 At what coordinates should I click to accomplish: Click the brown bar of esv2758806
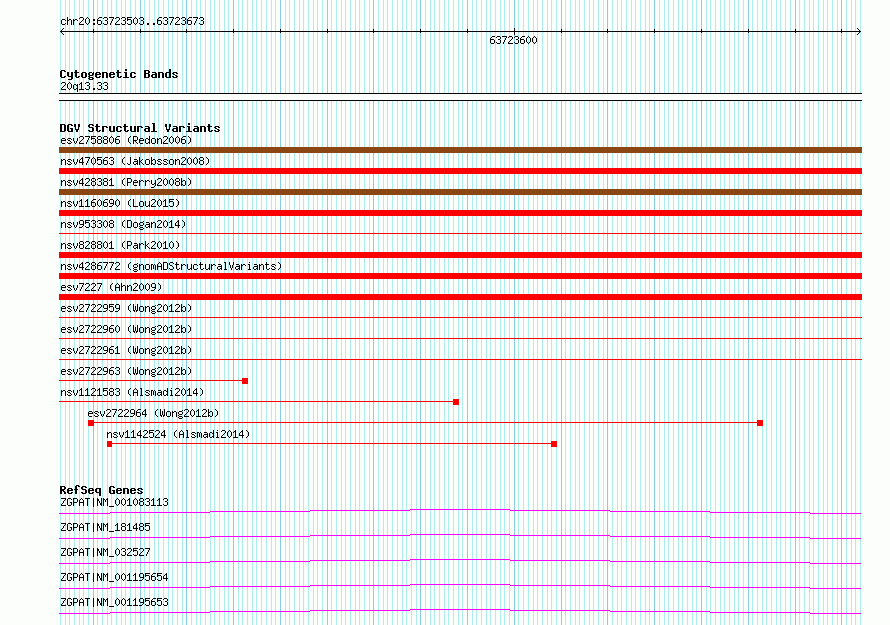(460, 150)
